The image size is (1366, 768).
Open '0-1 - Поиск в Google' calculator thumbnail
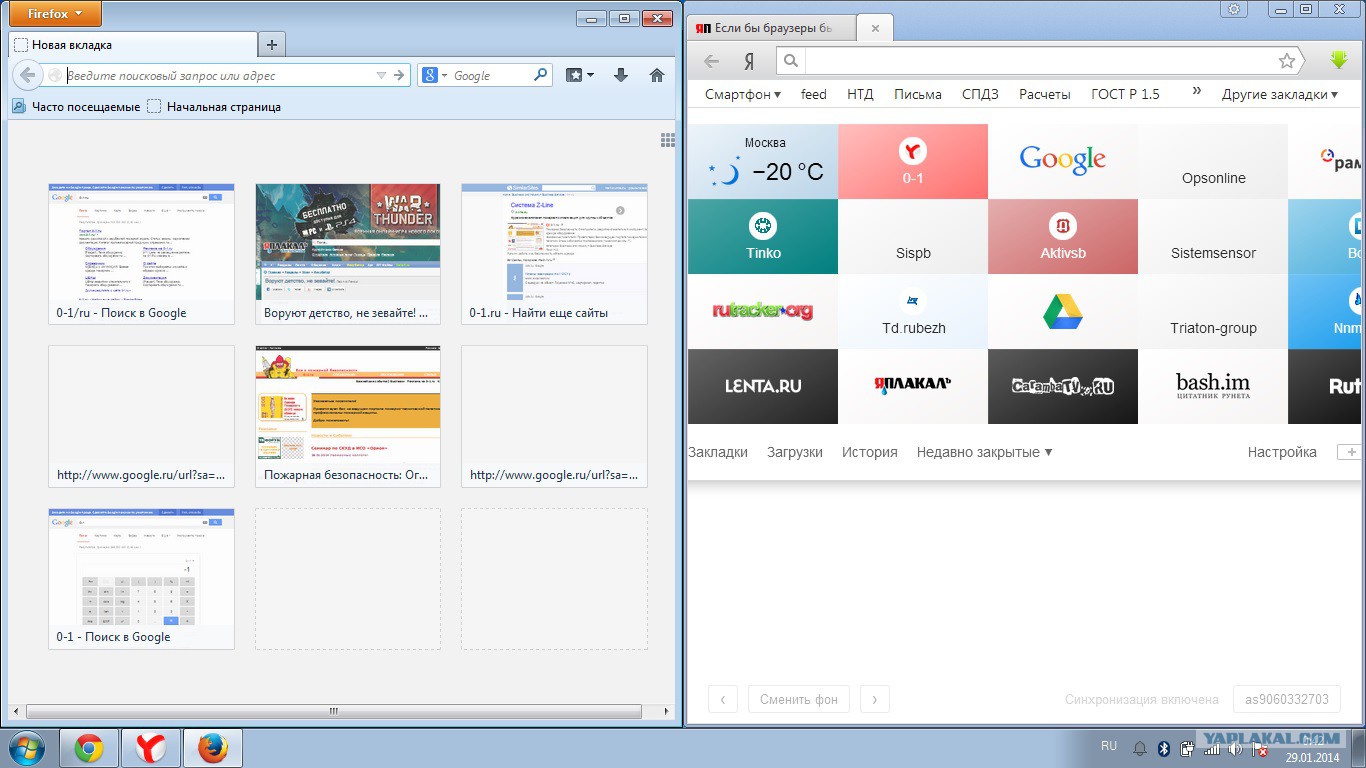tap(141, 578)
